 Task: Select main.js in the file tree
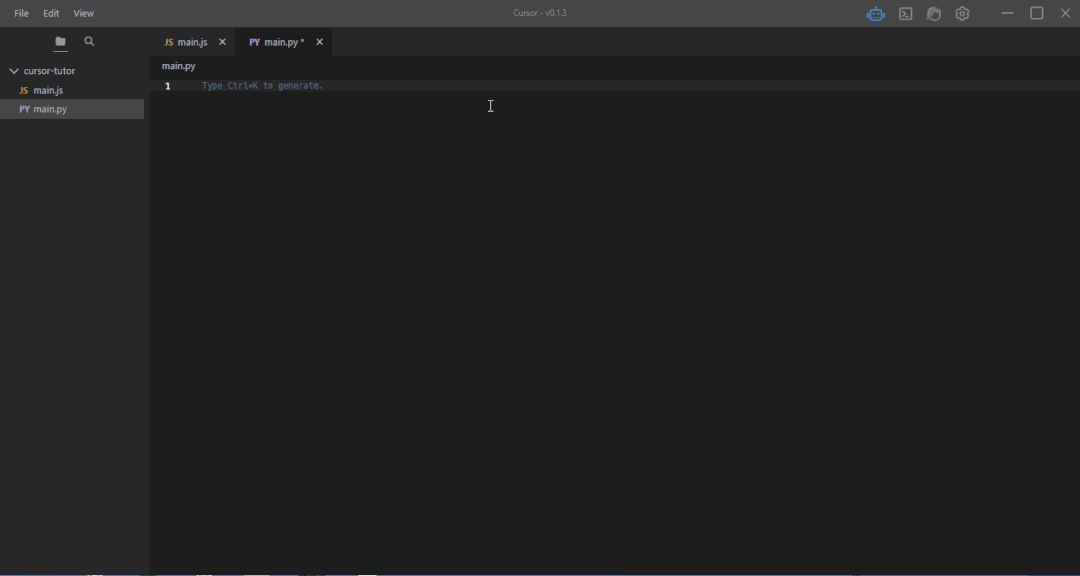[47, 90]
